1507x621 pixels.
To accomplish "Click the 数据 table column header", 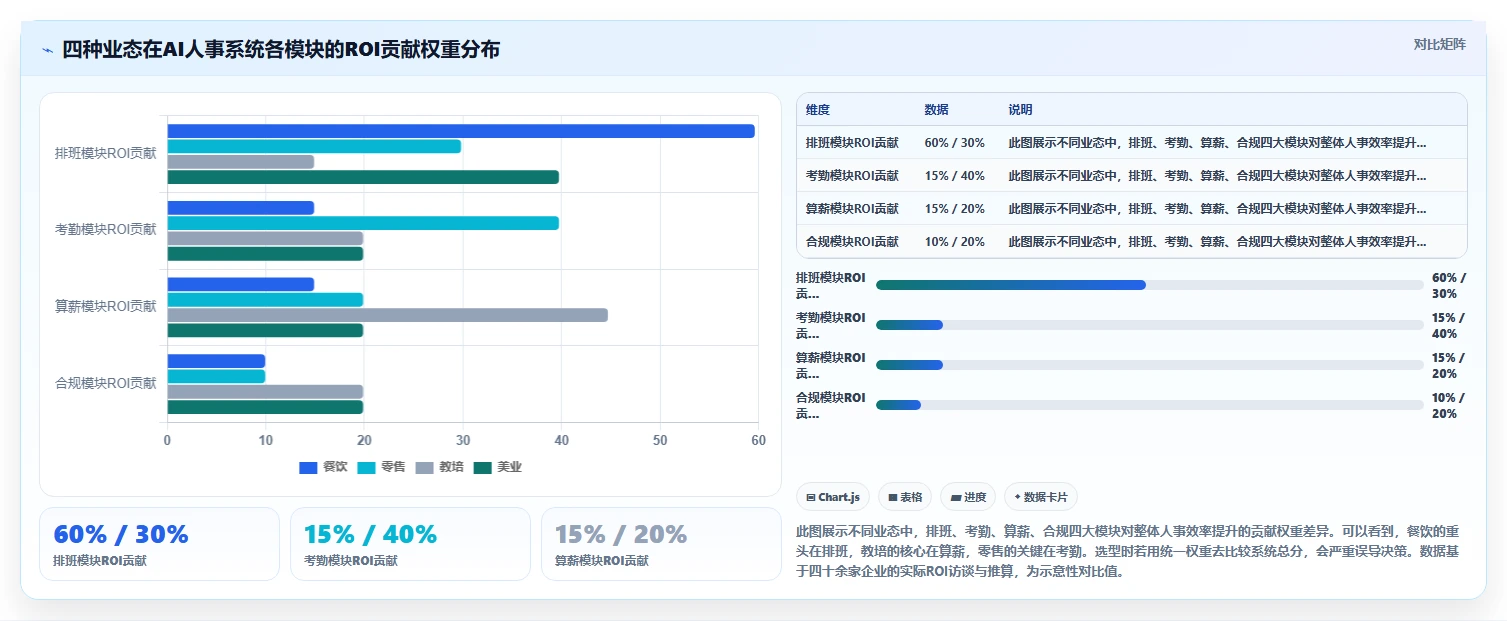I will 937,110.
